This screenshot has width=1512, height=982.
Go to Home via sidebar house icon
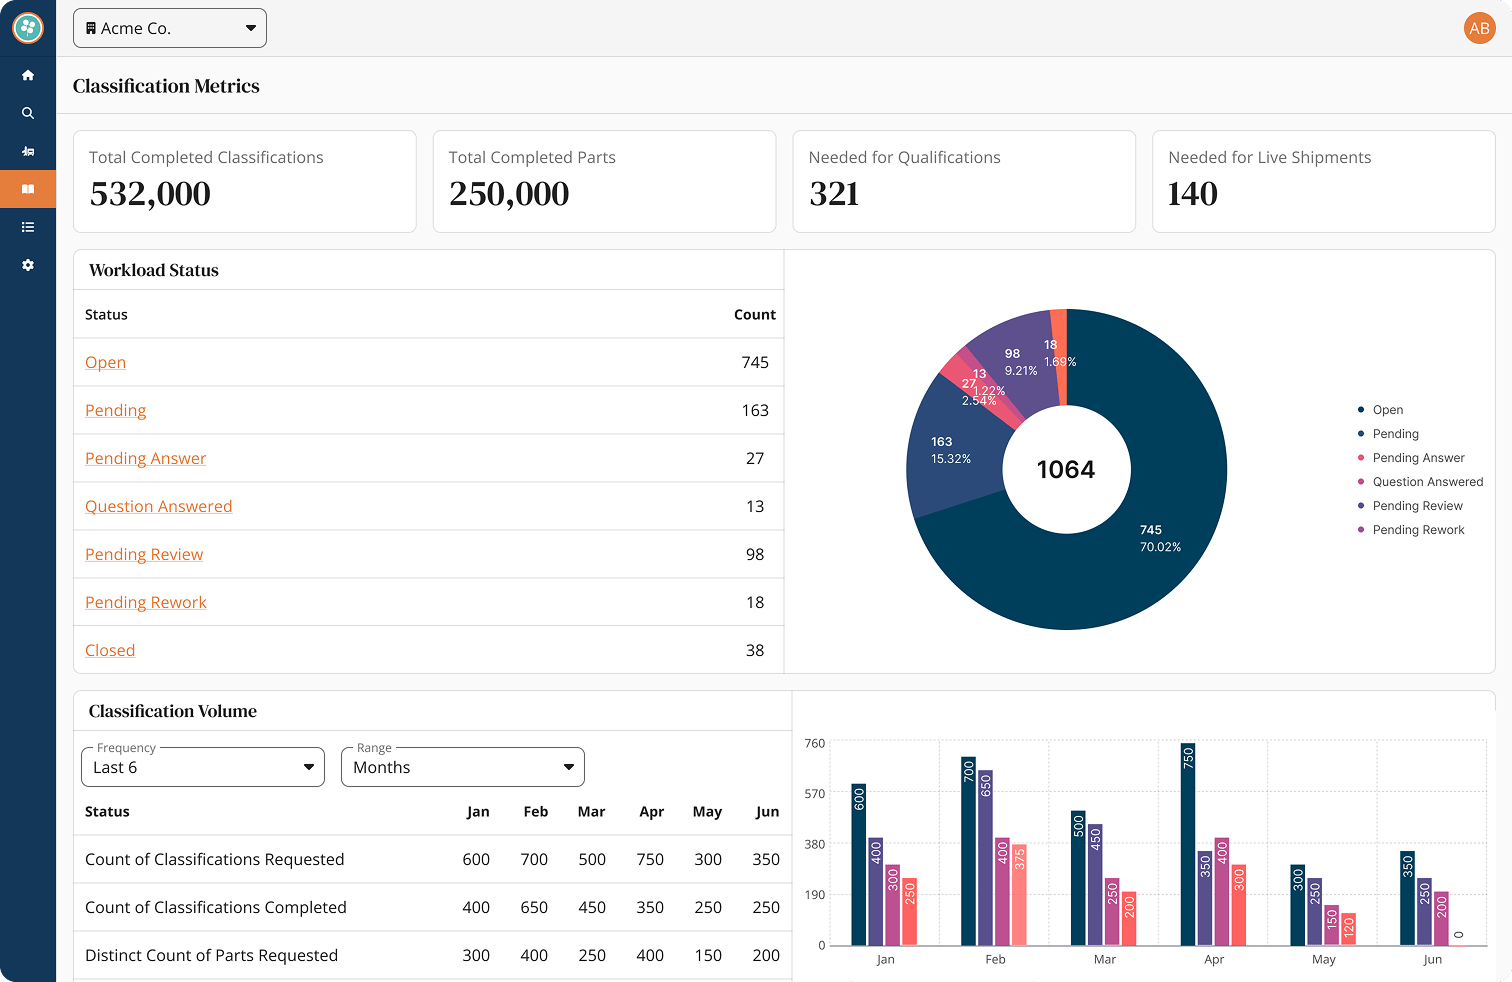click(28, 75)
